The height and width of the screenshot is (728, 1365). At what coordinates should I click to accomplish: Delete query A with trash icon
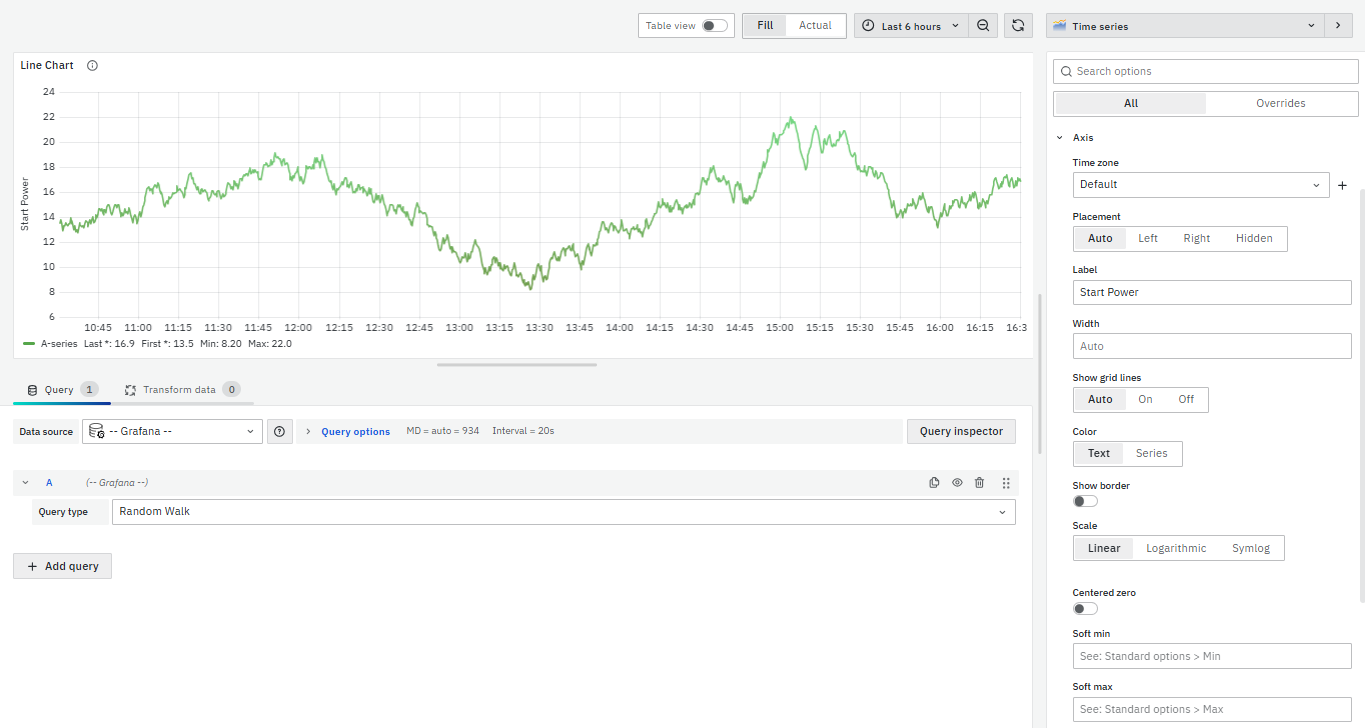pyautogui.click(x=979, y=483)
